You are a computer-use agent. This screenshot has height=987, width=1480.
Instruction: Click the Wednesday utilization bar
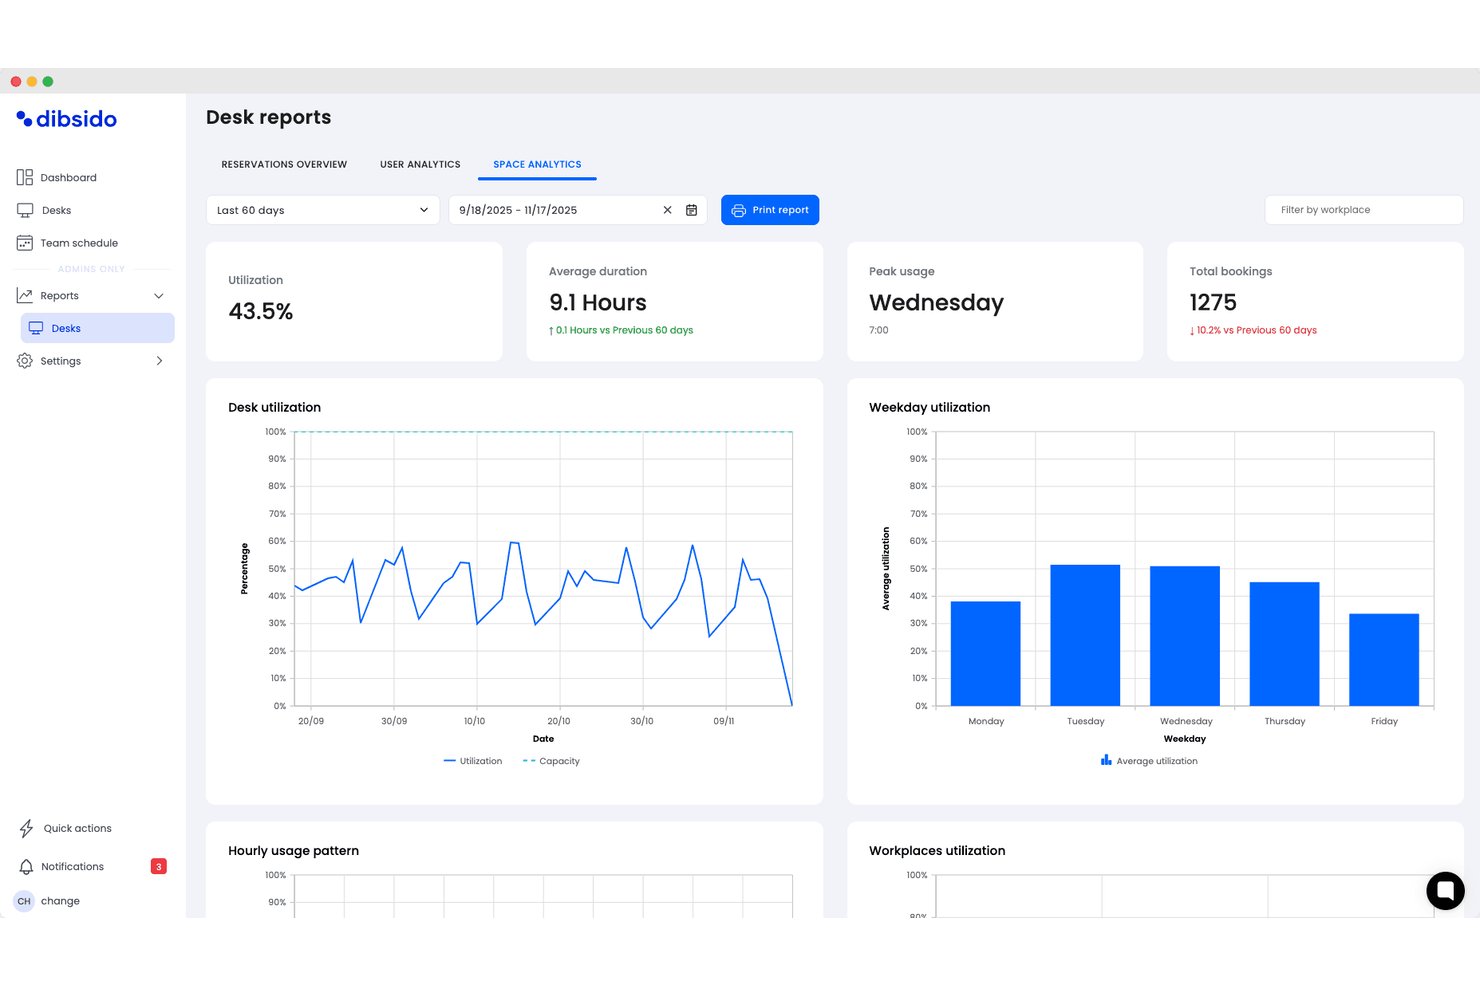click(1185, 636)
